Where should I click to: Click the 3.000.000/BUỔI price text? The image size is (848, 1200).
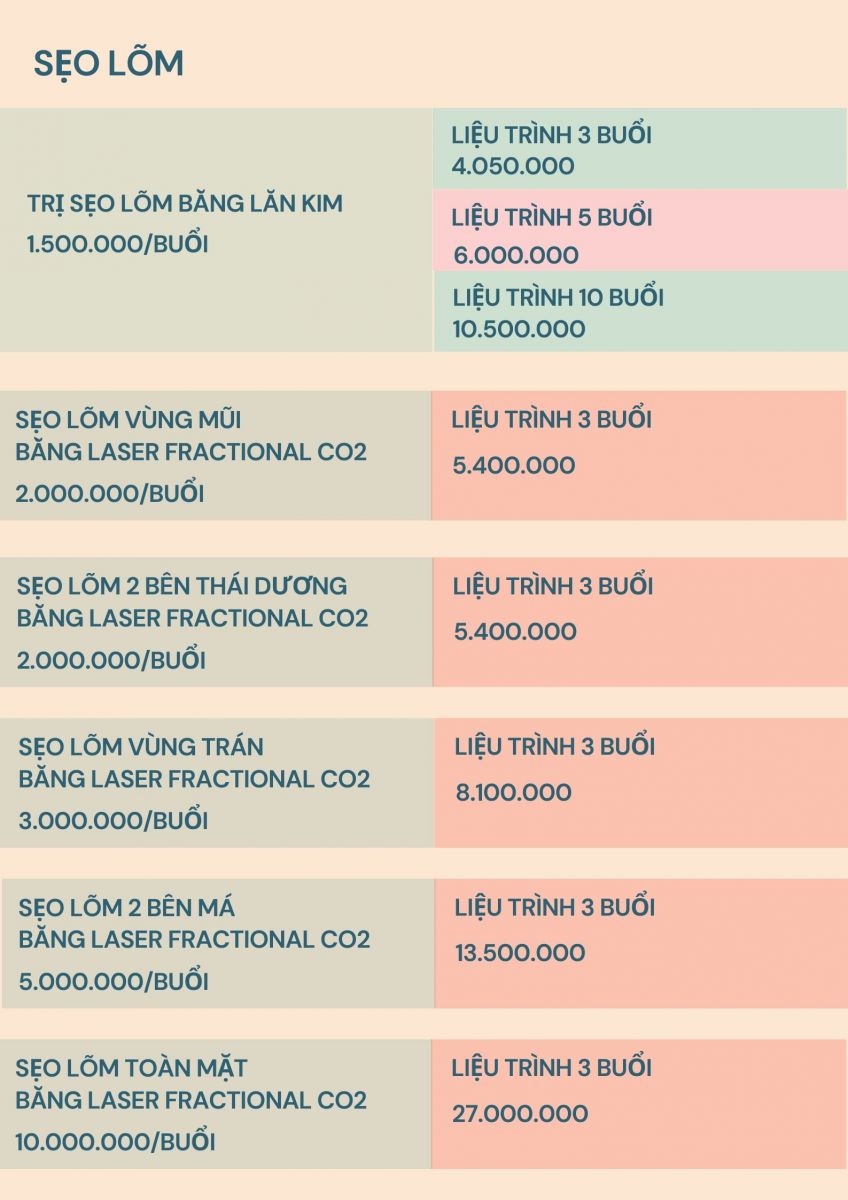pyautogui.click(x=113, y=821)
